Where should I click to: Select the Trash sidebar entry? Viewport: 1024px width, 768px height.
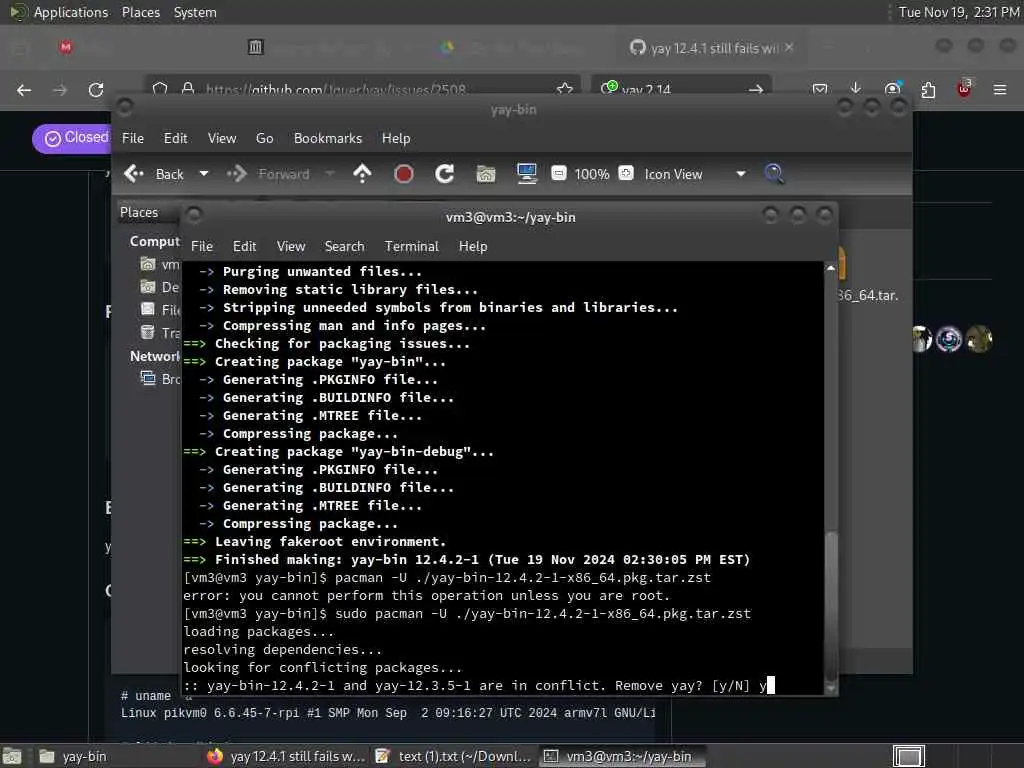(161, 332)
